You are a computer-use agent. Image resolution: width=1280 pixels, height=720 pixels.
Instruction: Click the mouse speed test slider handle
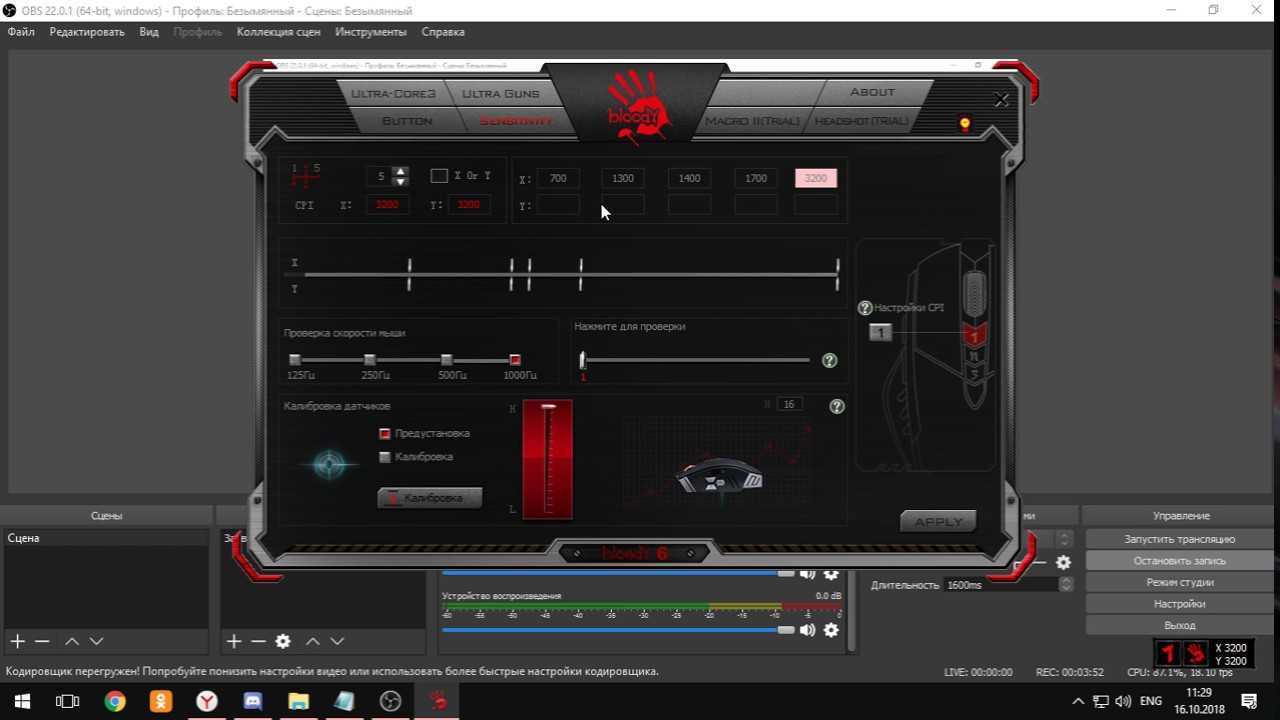click(582, 360)
